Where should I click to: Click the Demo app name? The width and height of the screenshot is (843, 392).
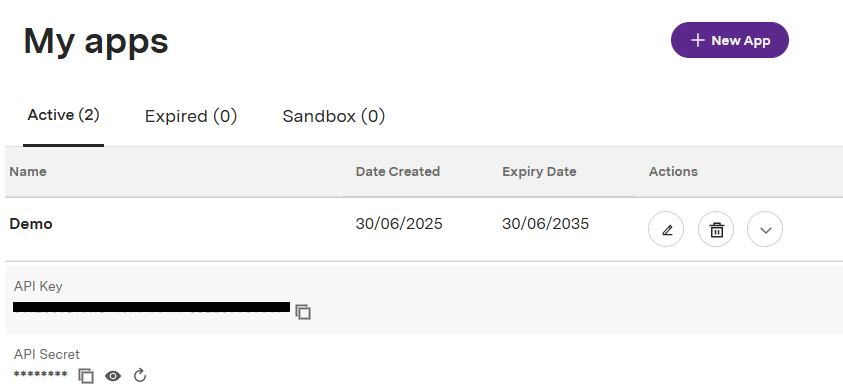pos(31,224)
